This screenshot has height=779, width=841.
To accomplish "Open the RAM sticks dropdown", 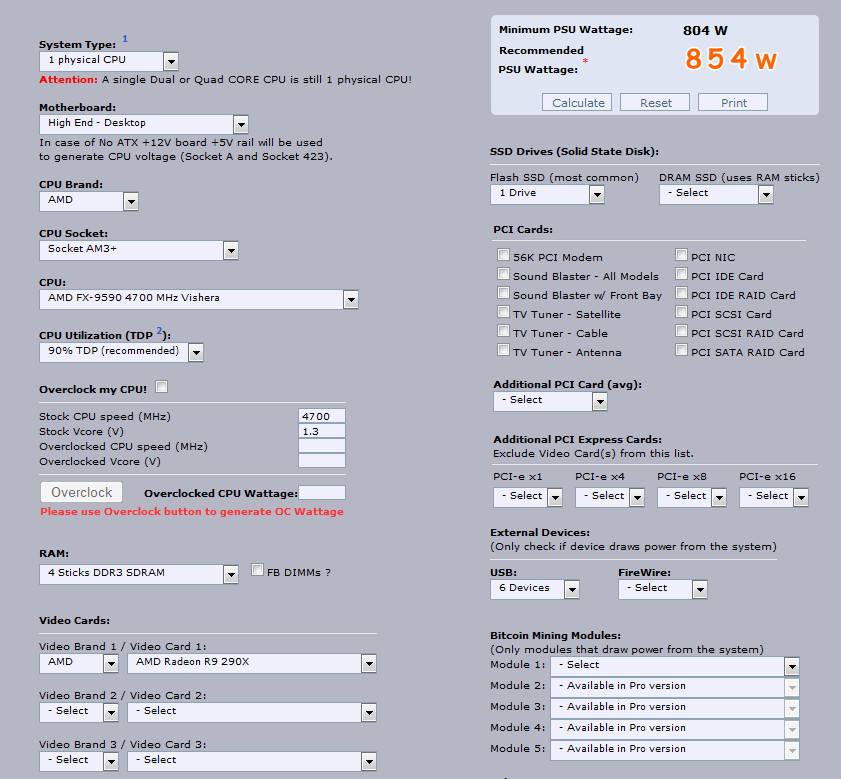I will (138, 574).
